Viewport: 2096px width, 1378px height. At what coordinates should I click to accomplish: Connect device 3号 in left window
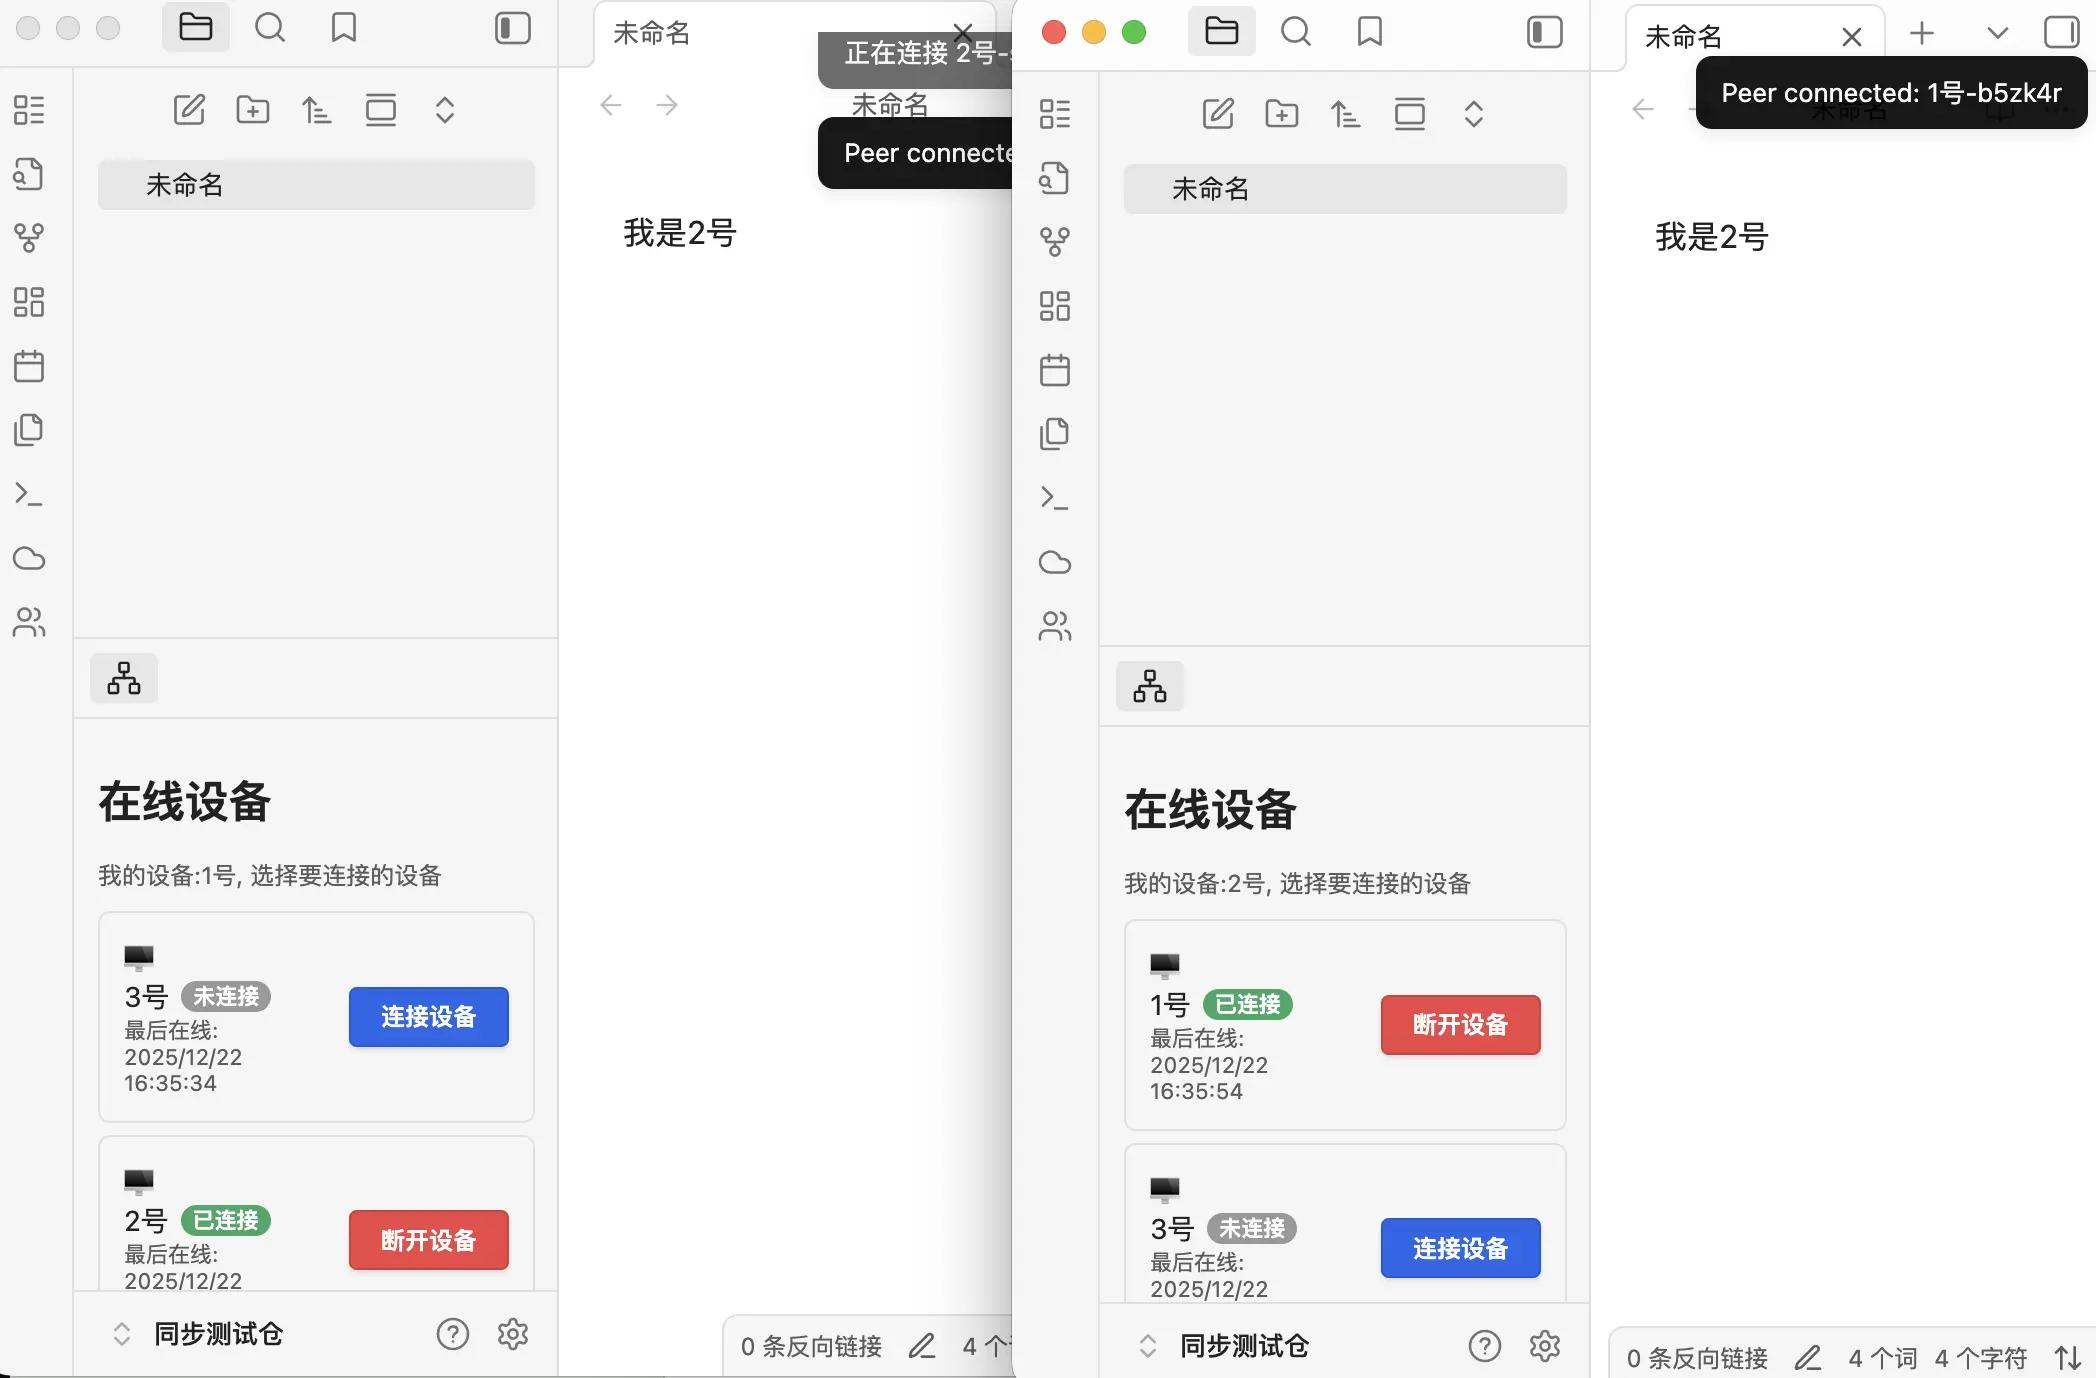coord(428,1017)
